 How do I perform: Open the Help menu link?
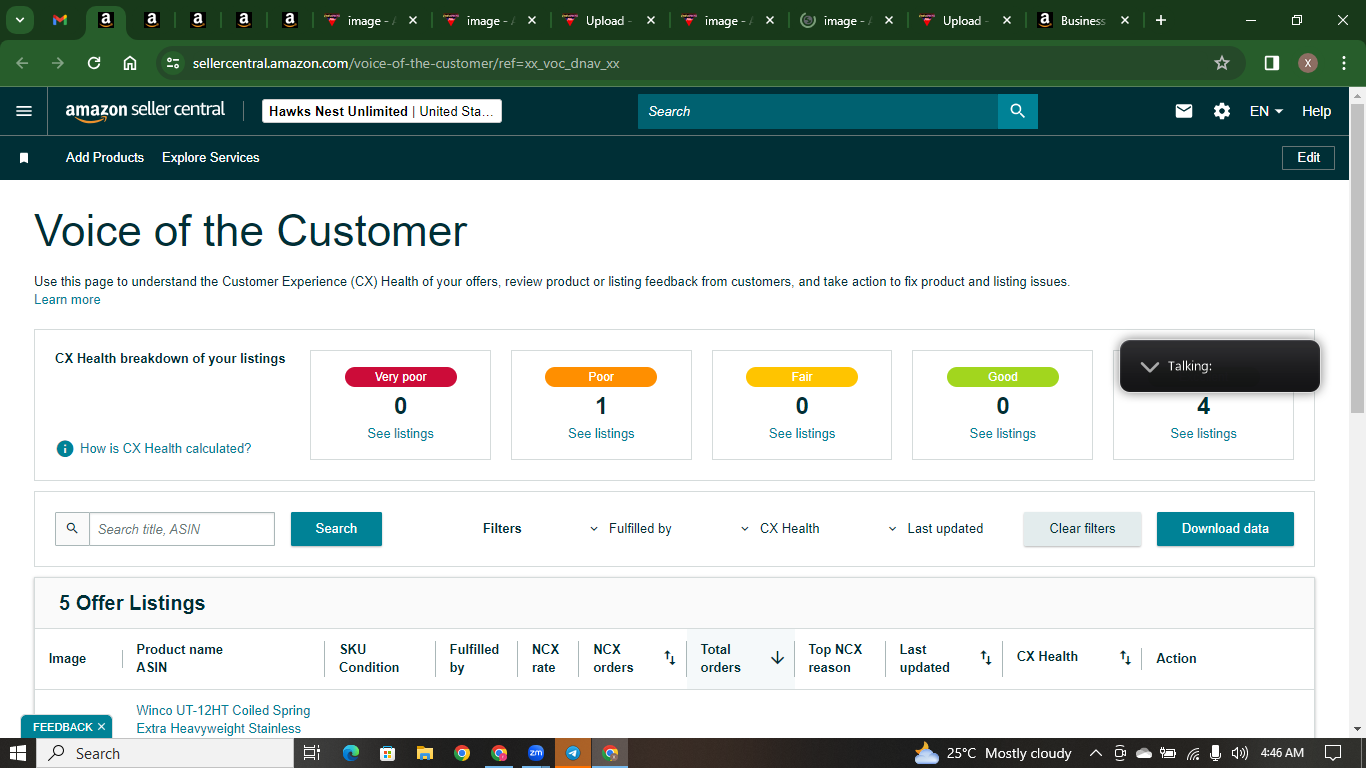pos(1316,111)
